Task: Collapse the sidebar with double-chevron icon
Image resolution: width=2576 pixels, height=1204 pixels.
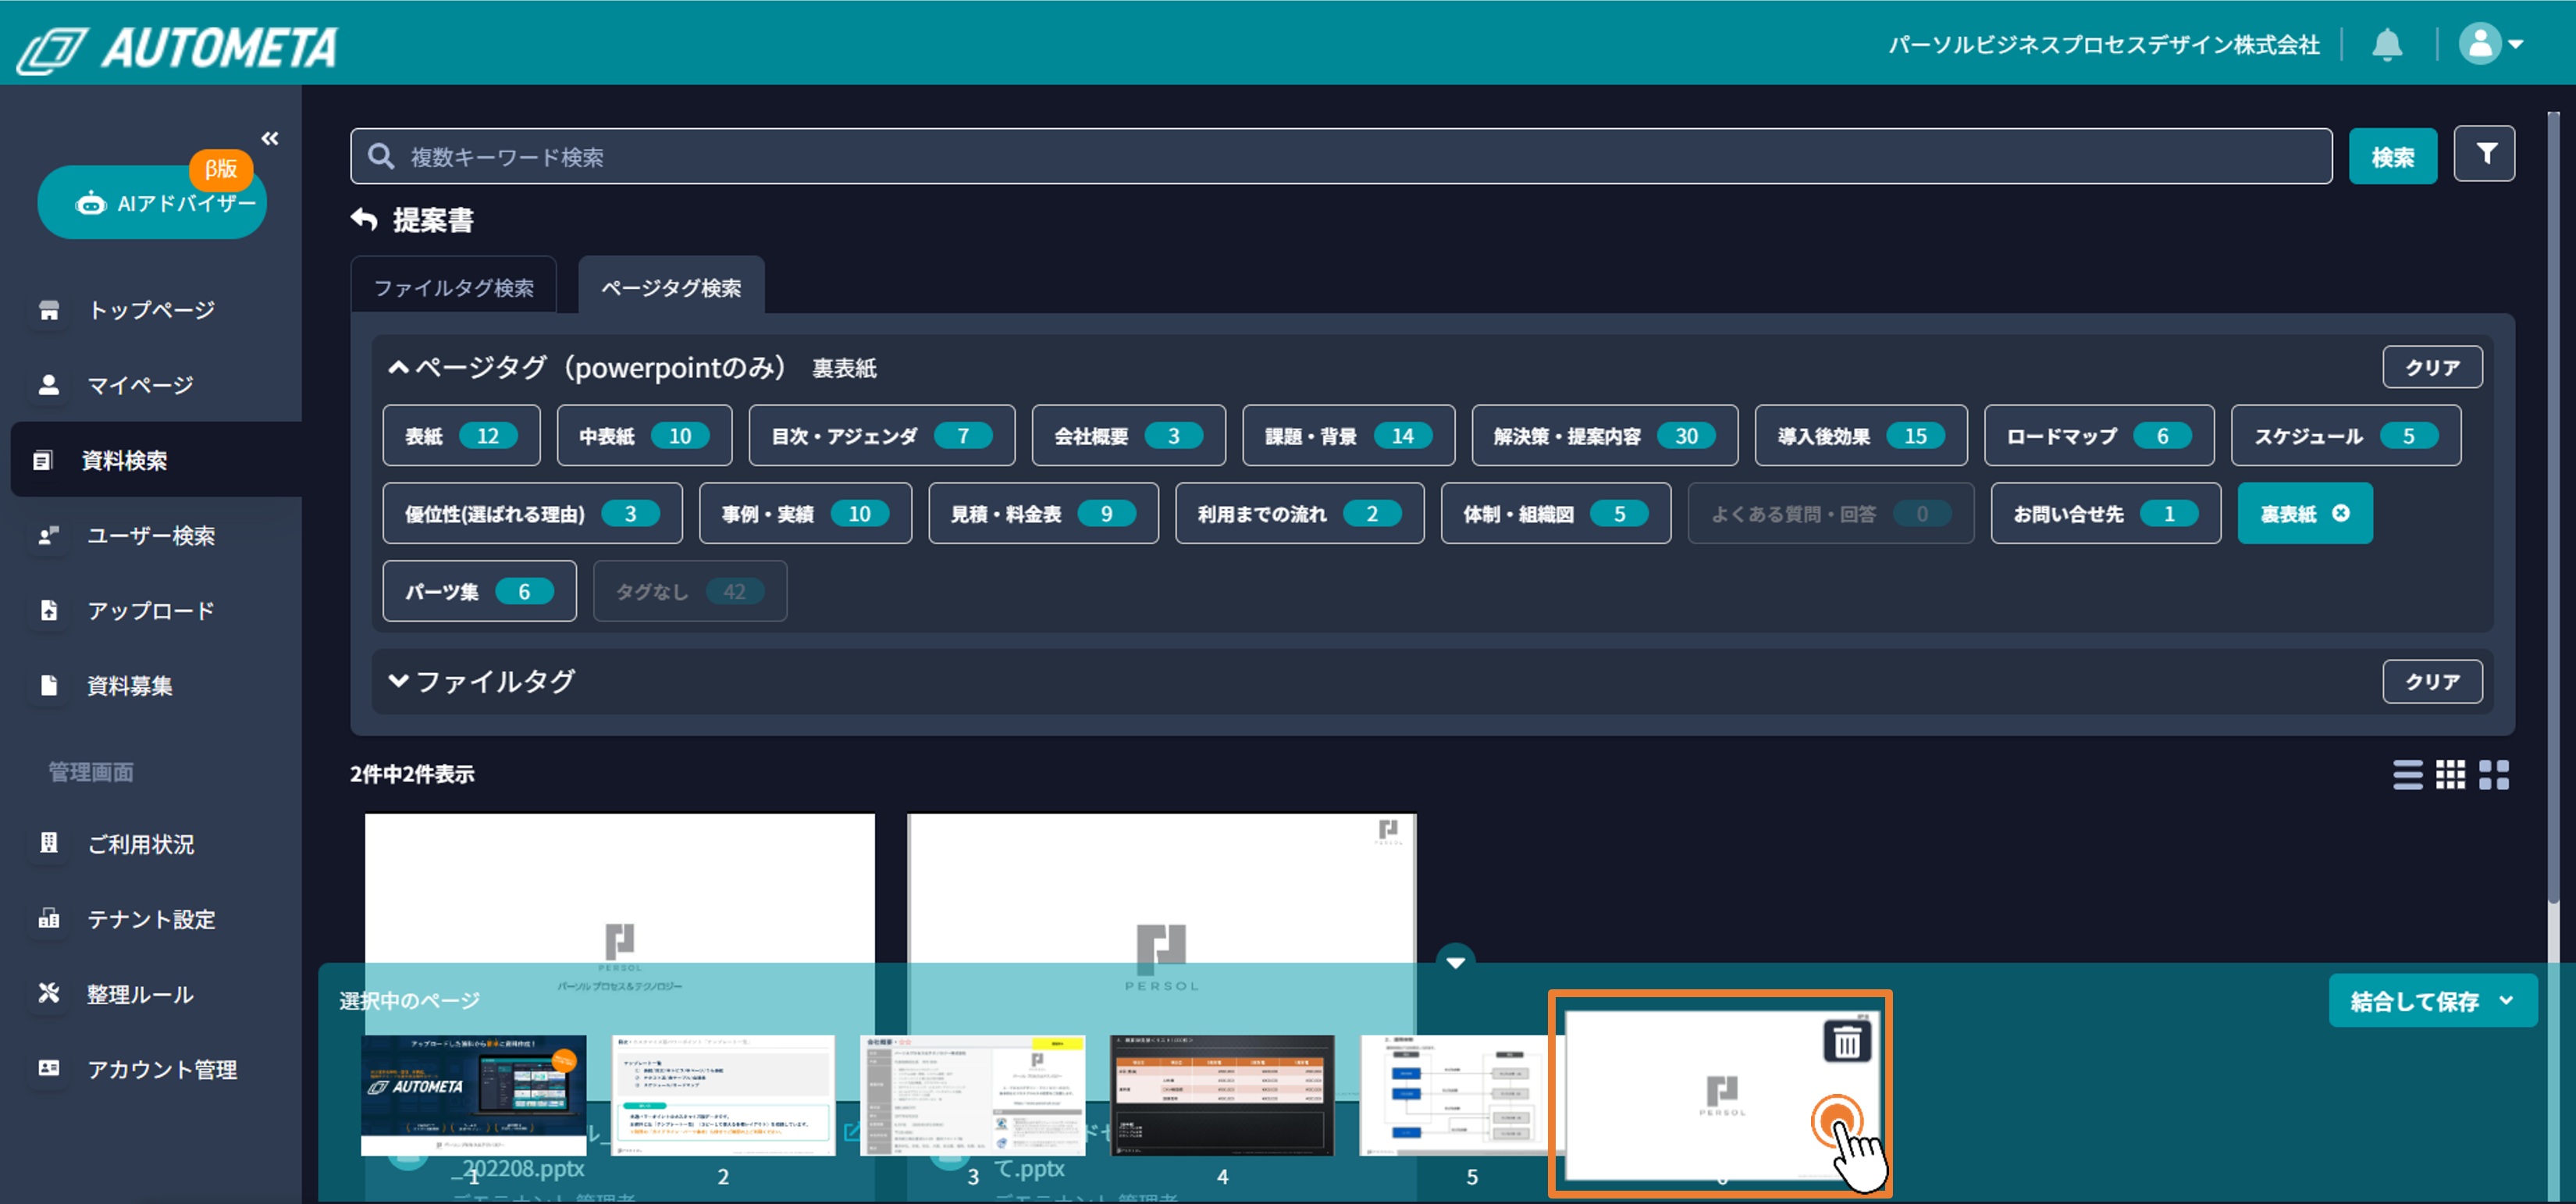Action: point(269,138)
